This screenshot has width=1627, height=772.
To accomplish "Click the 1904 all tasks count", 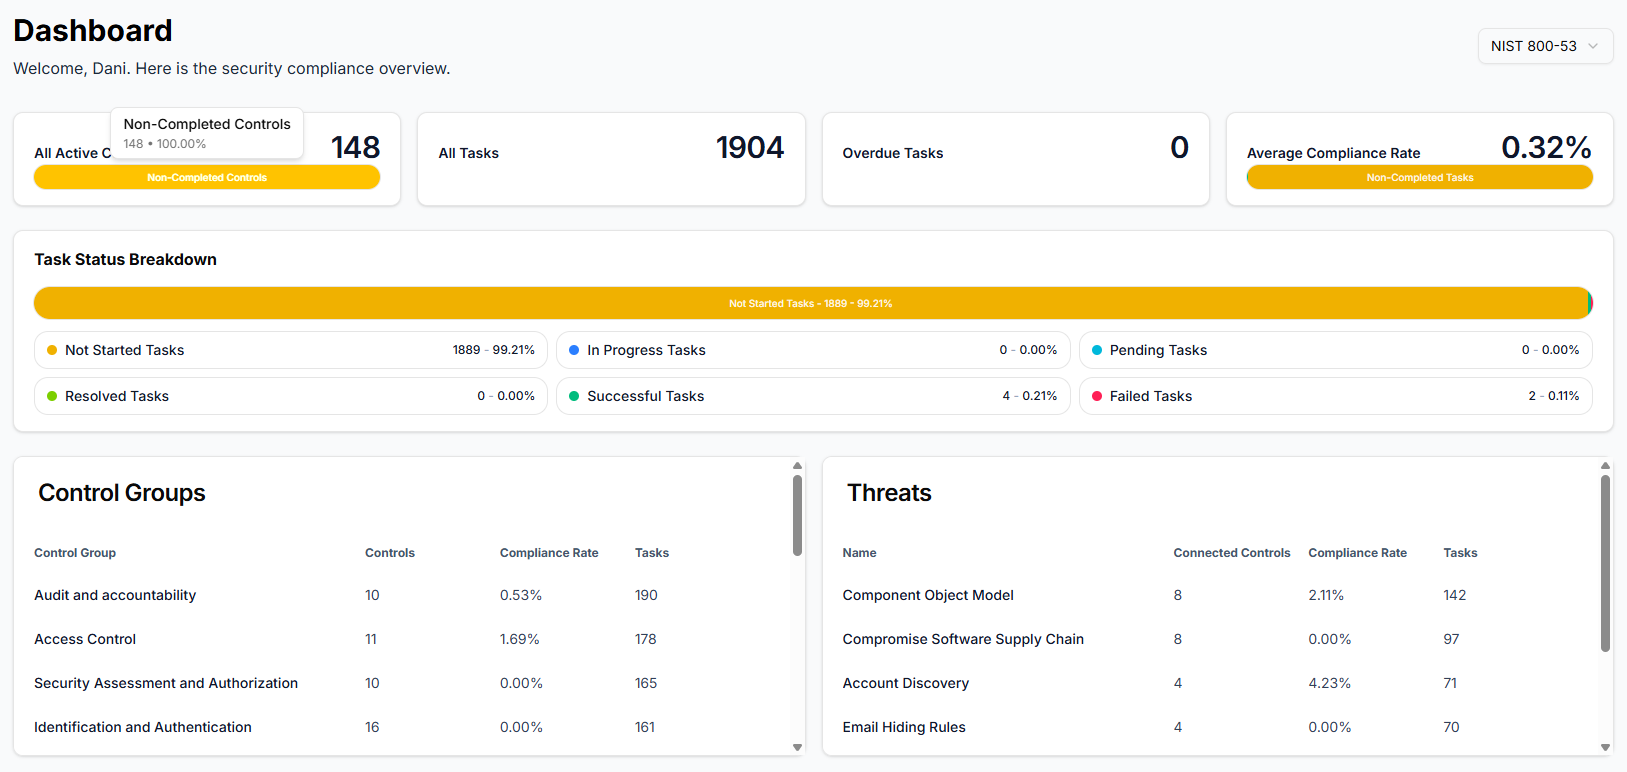I will [750, 147].
